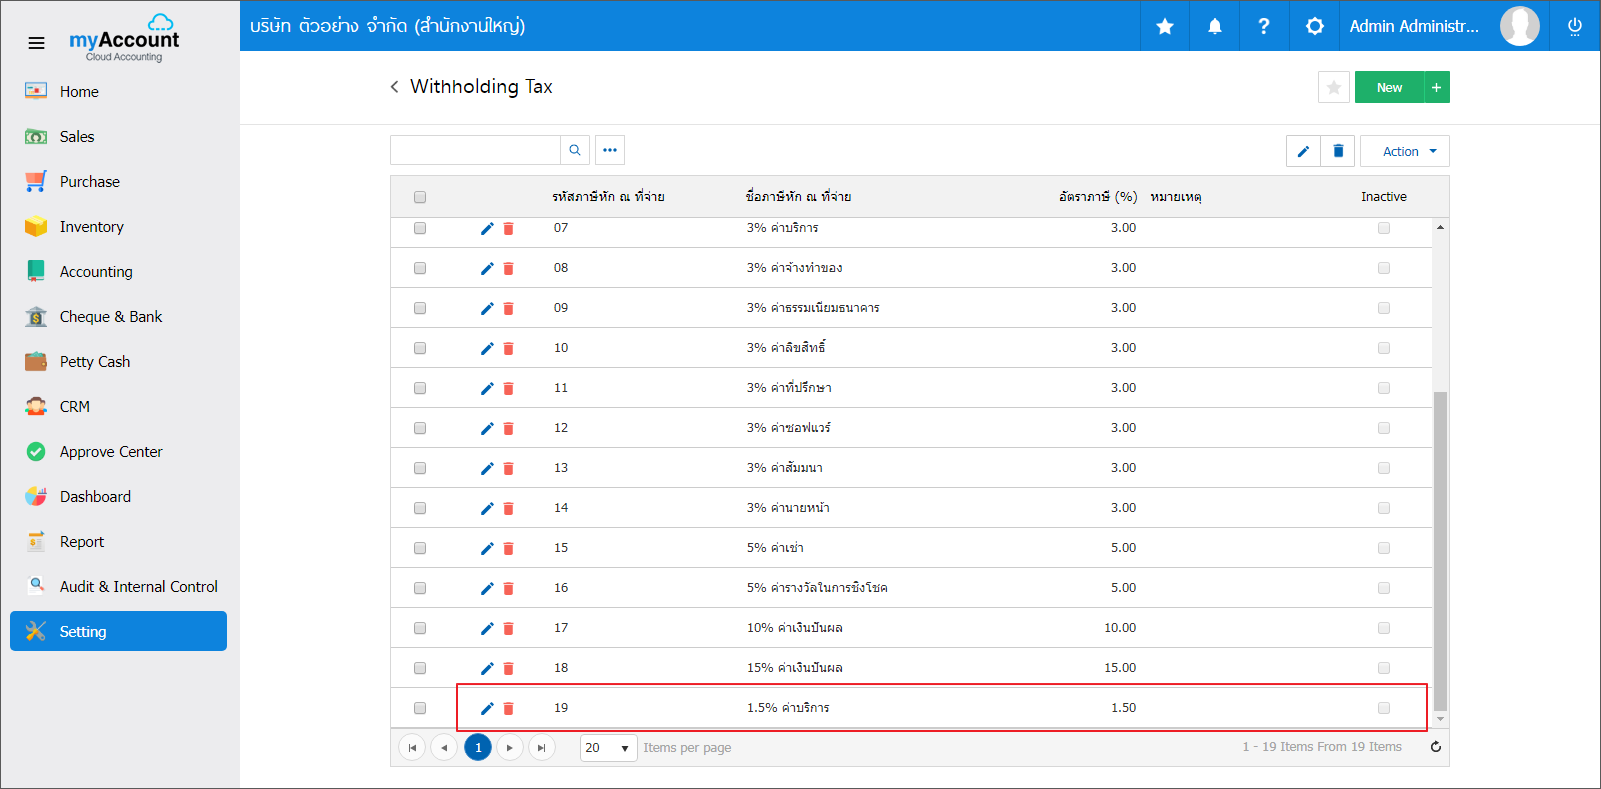Open favorites star in the top bar
1601x789 pixels.
pyautogui.click(x=1165, y=26)
